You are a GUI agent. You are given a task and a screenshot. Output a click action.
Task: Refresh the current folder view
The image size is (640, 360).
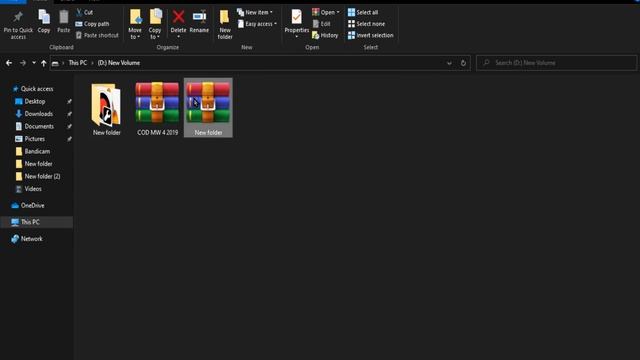(463, 63)
